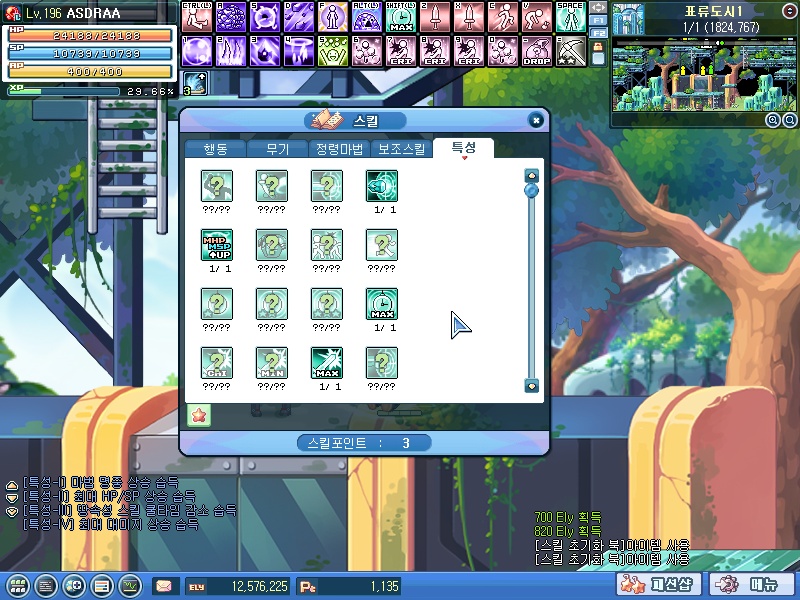Image resolution: width=800 pixels, height=600 pixels.
Task: Open the grid-icon round button in bottom bar
Action: tap(18, 586)
